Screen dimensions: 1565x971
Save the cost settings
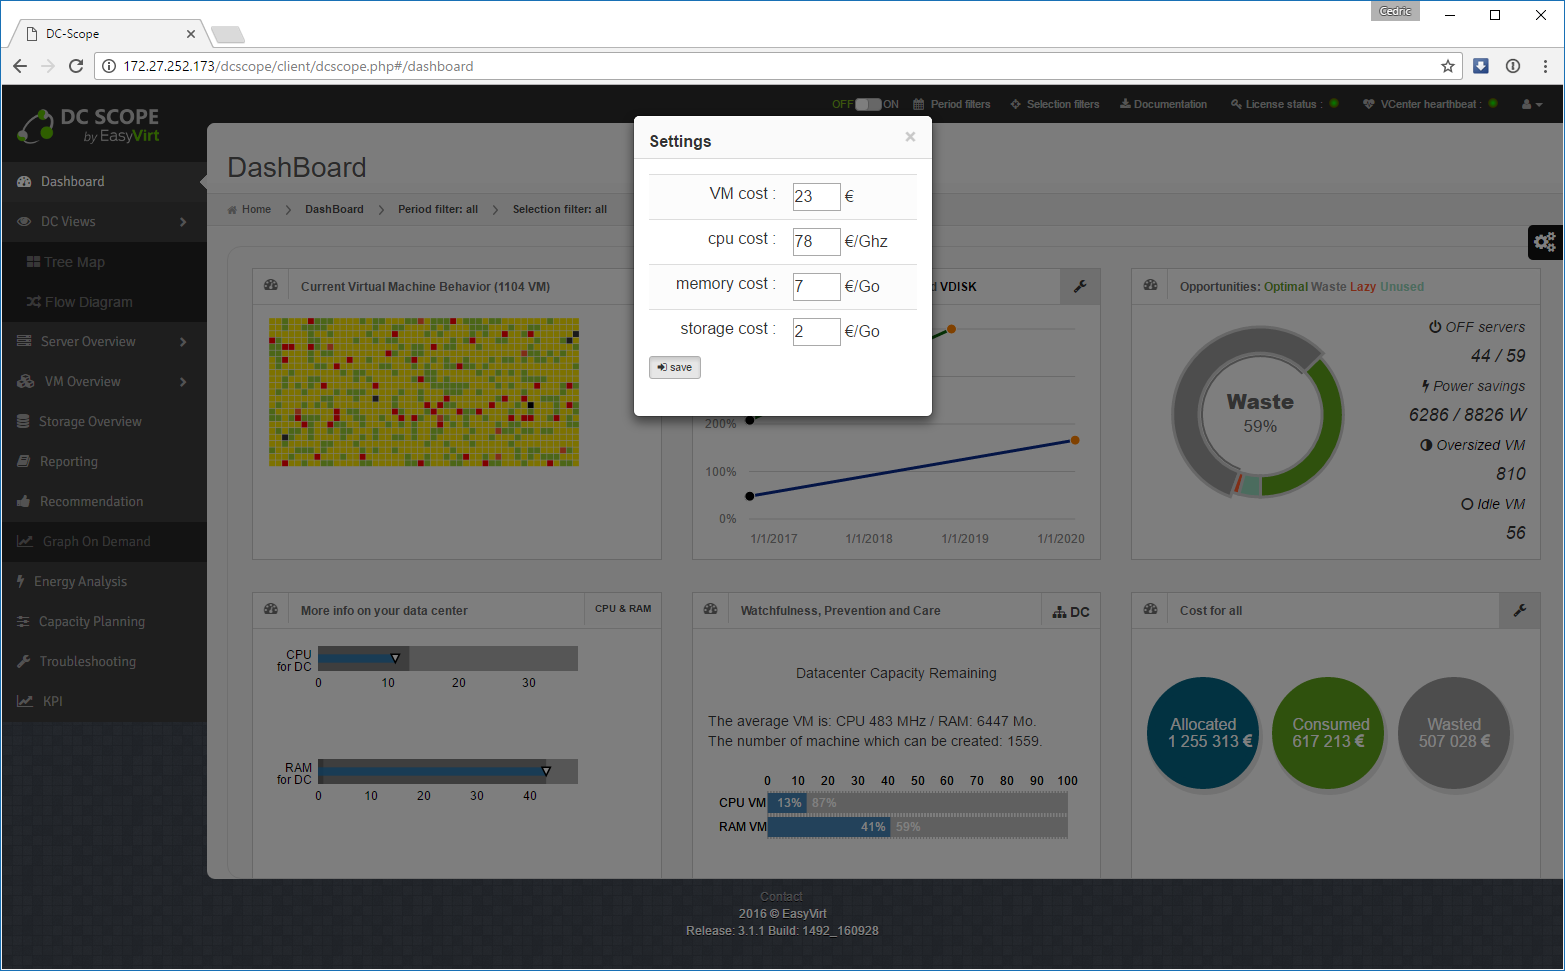point(675,368)
